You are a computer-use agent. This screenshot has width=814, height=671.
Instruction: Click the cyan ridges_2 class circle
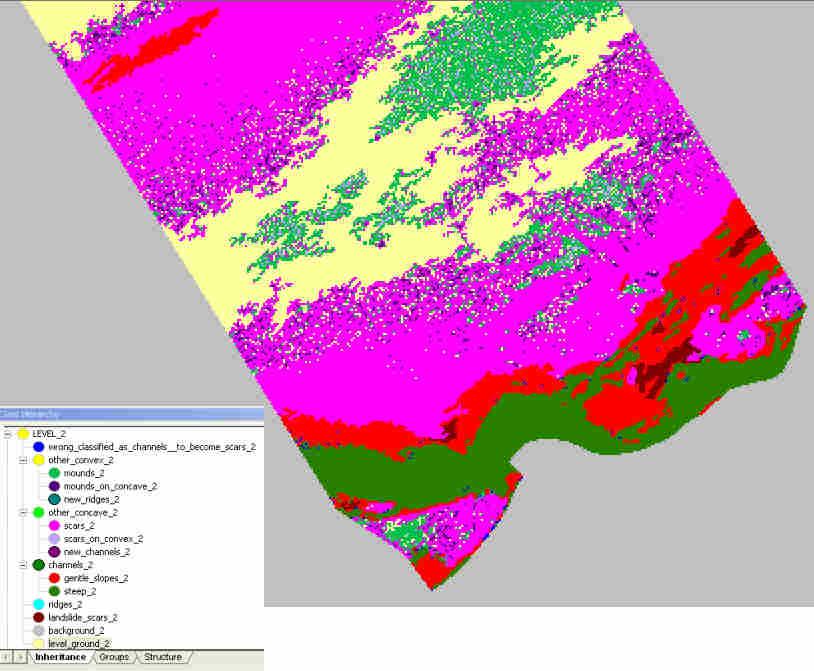click(38, 604)
